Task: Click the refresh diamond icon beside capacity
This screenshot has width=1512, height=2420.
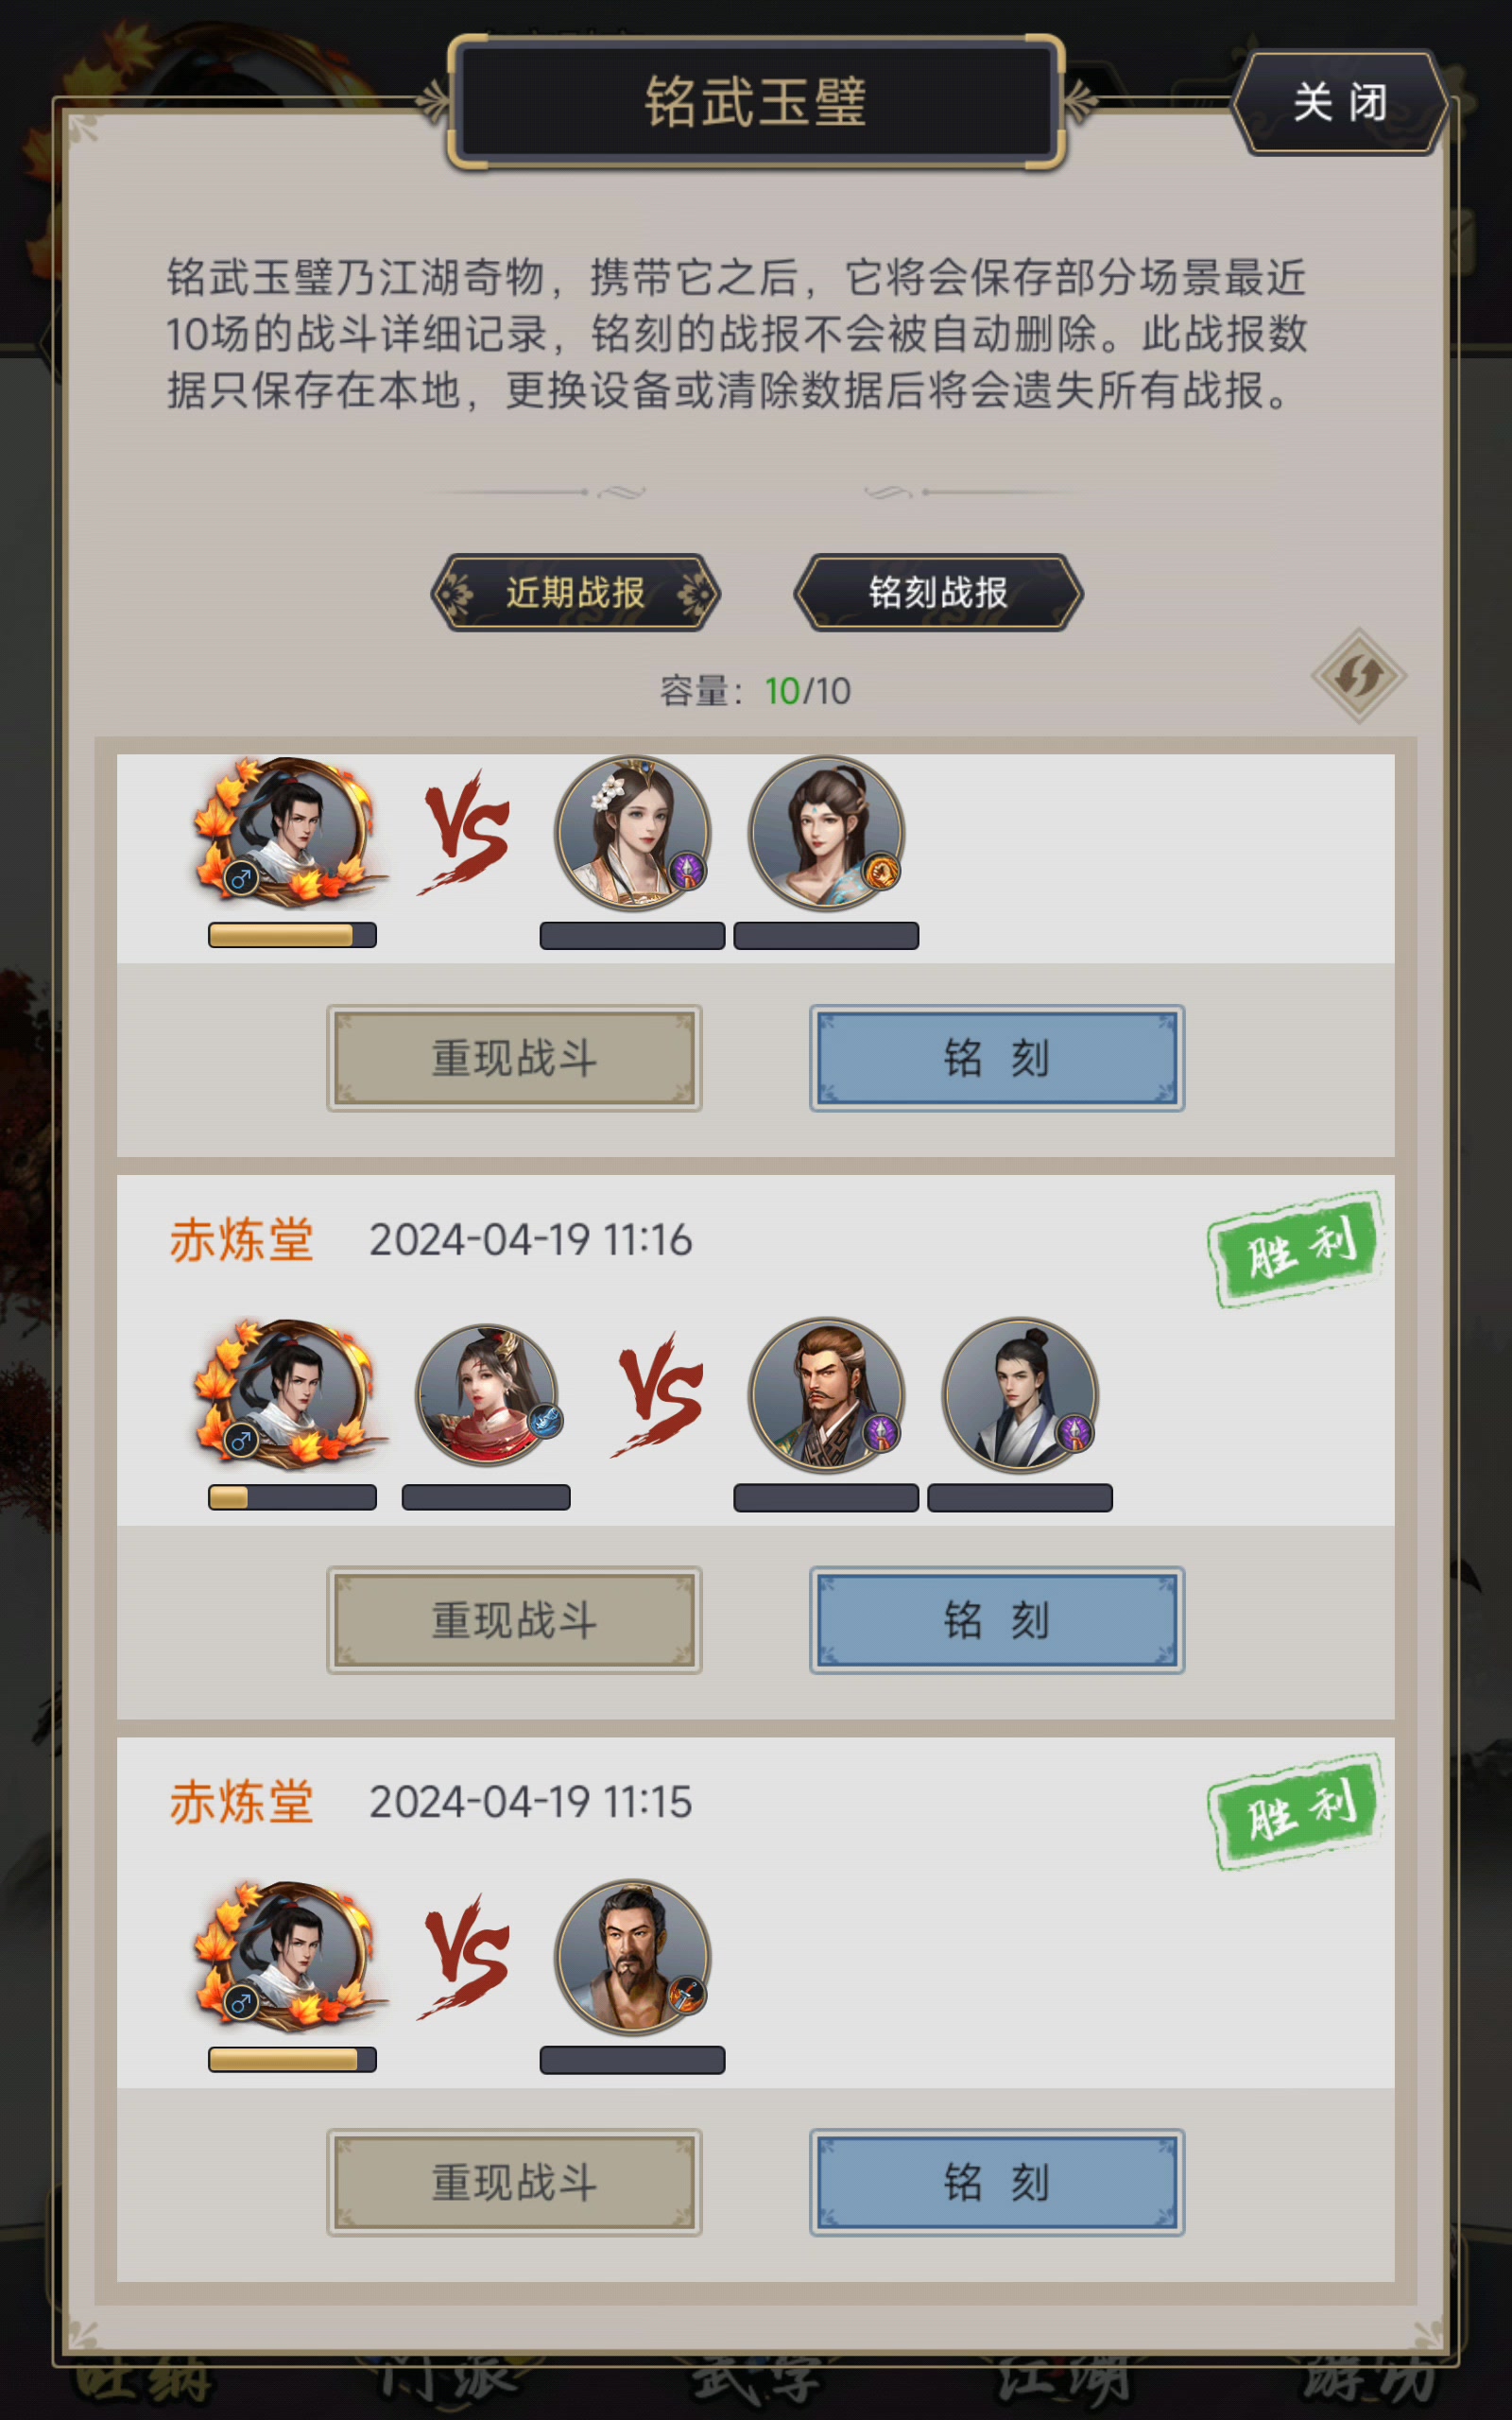Action: point(1359,676)
